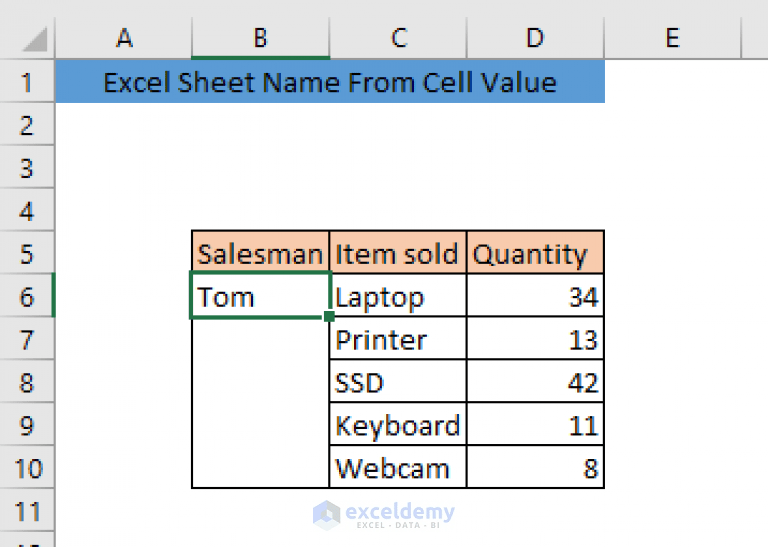Select row 10 header

coord(27,468)
